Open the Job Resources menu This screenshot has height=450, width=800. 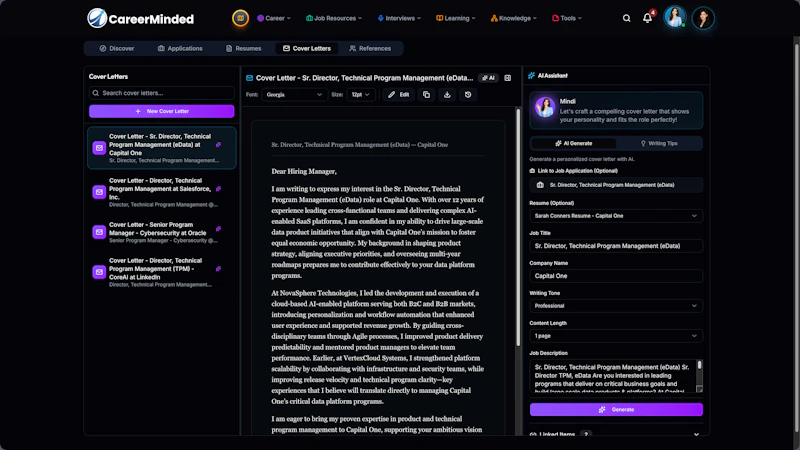pyautogui.click(x=334, y=18)
